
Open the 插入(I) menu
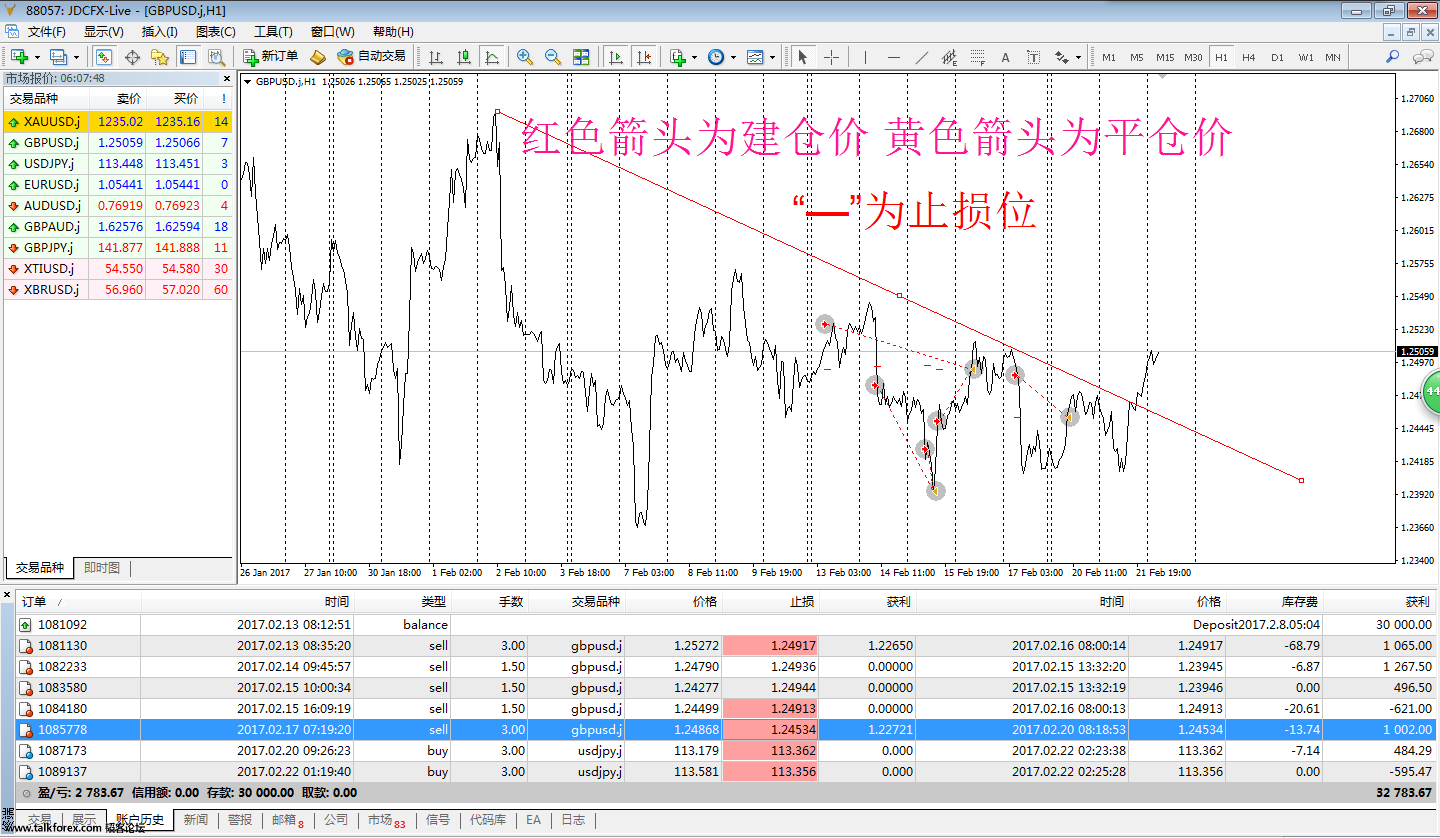pos(160,32)
